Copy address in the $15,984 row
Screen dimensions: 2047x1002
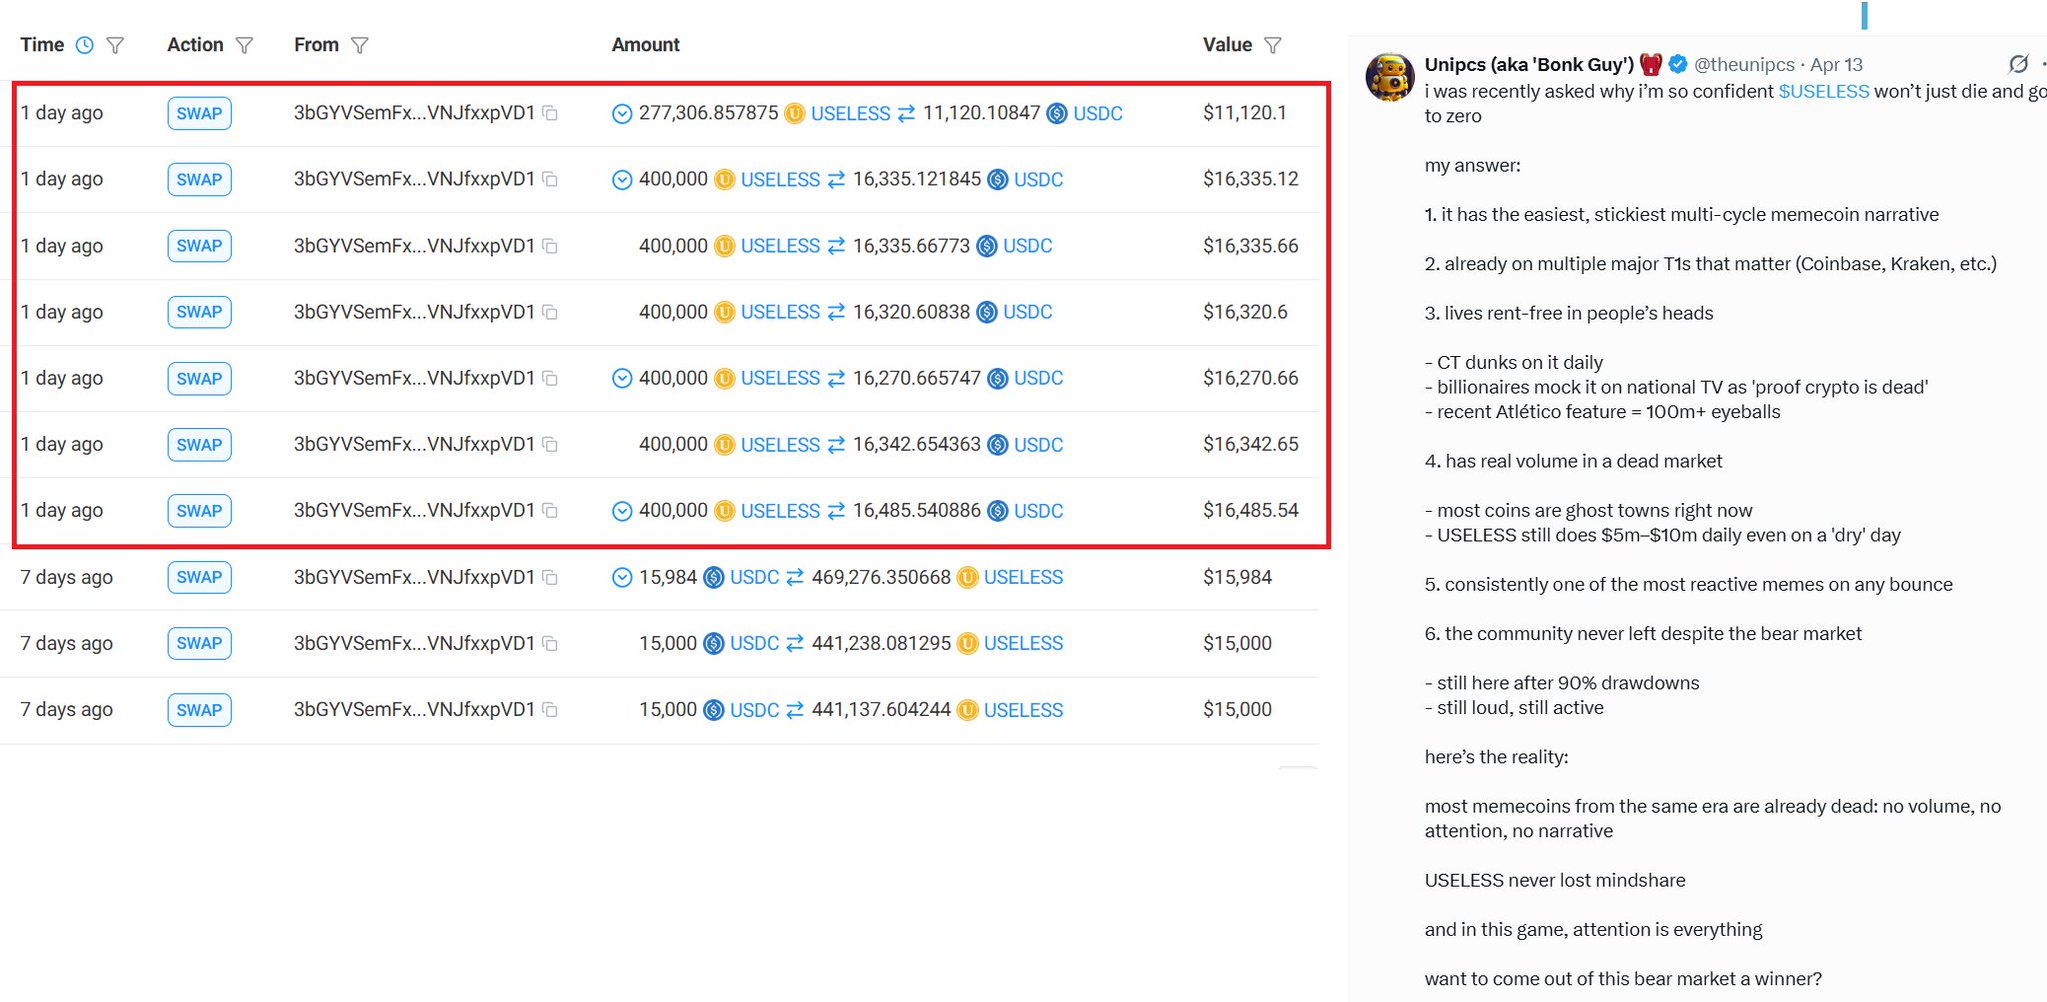[550, 577]
